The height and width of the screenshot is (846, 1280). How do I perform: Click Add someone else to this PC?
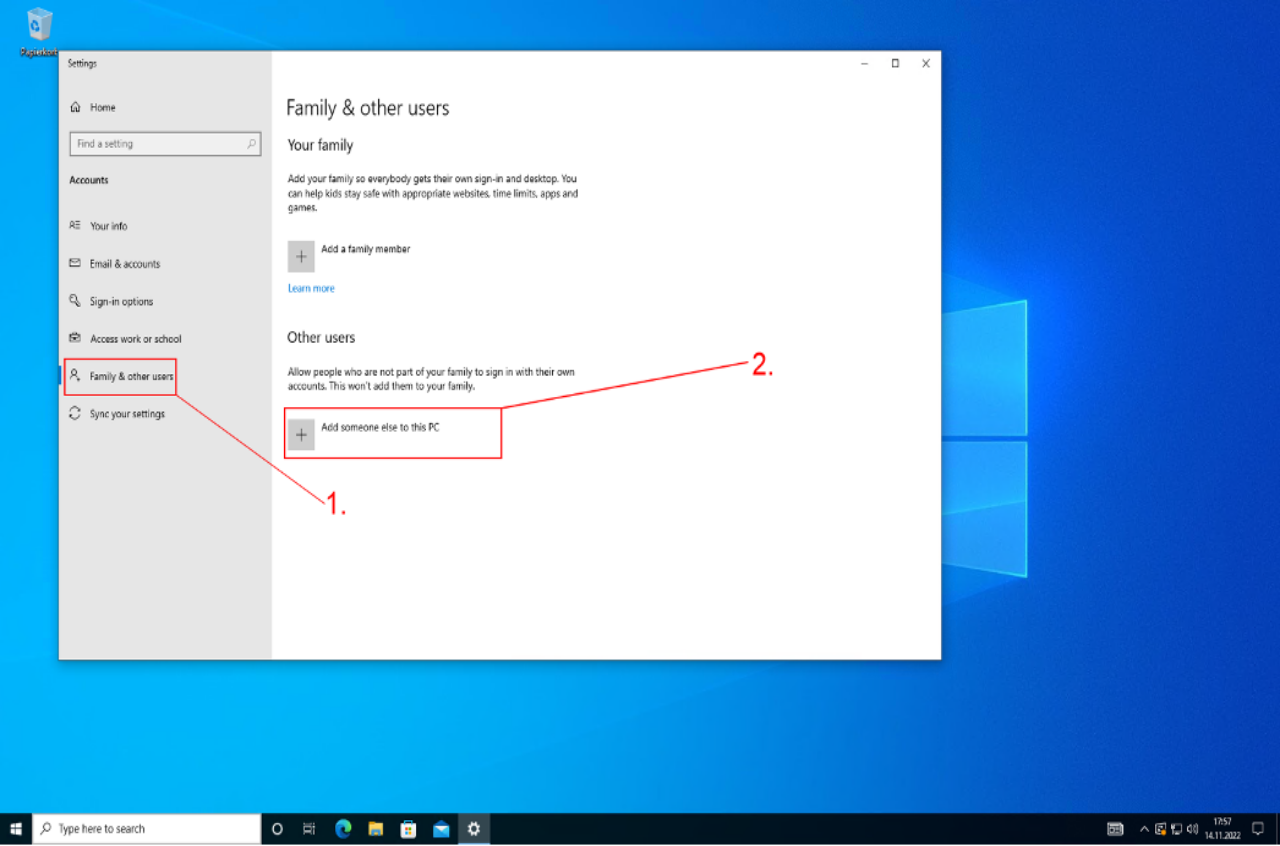click(380, 428)
